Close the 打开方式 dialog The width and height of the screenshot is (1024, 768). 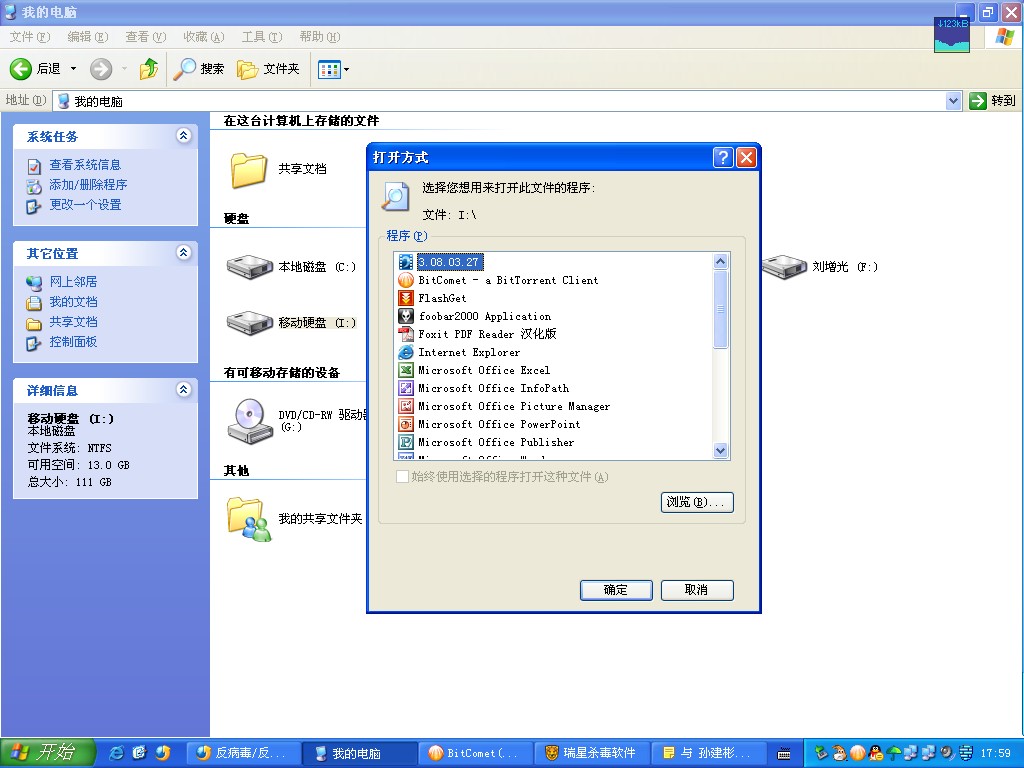746,157
